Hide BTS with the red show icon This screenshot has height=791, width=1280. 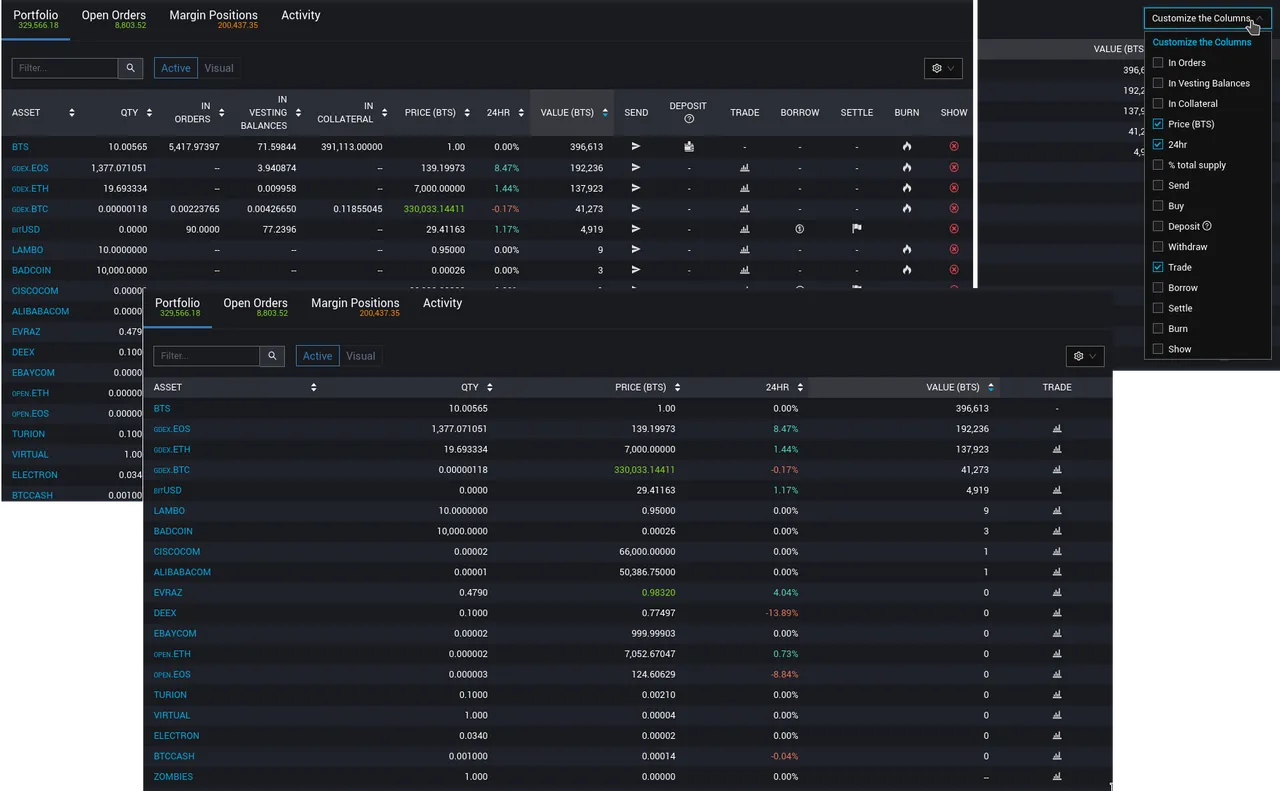click(x=954, y=147)
